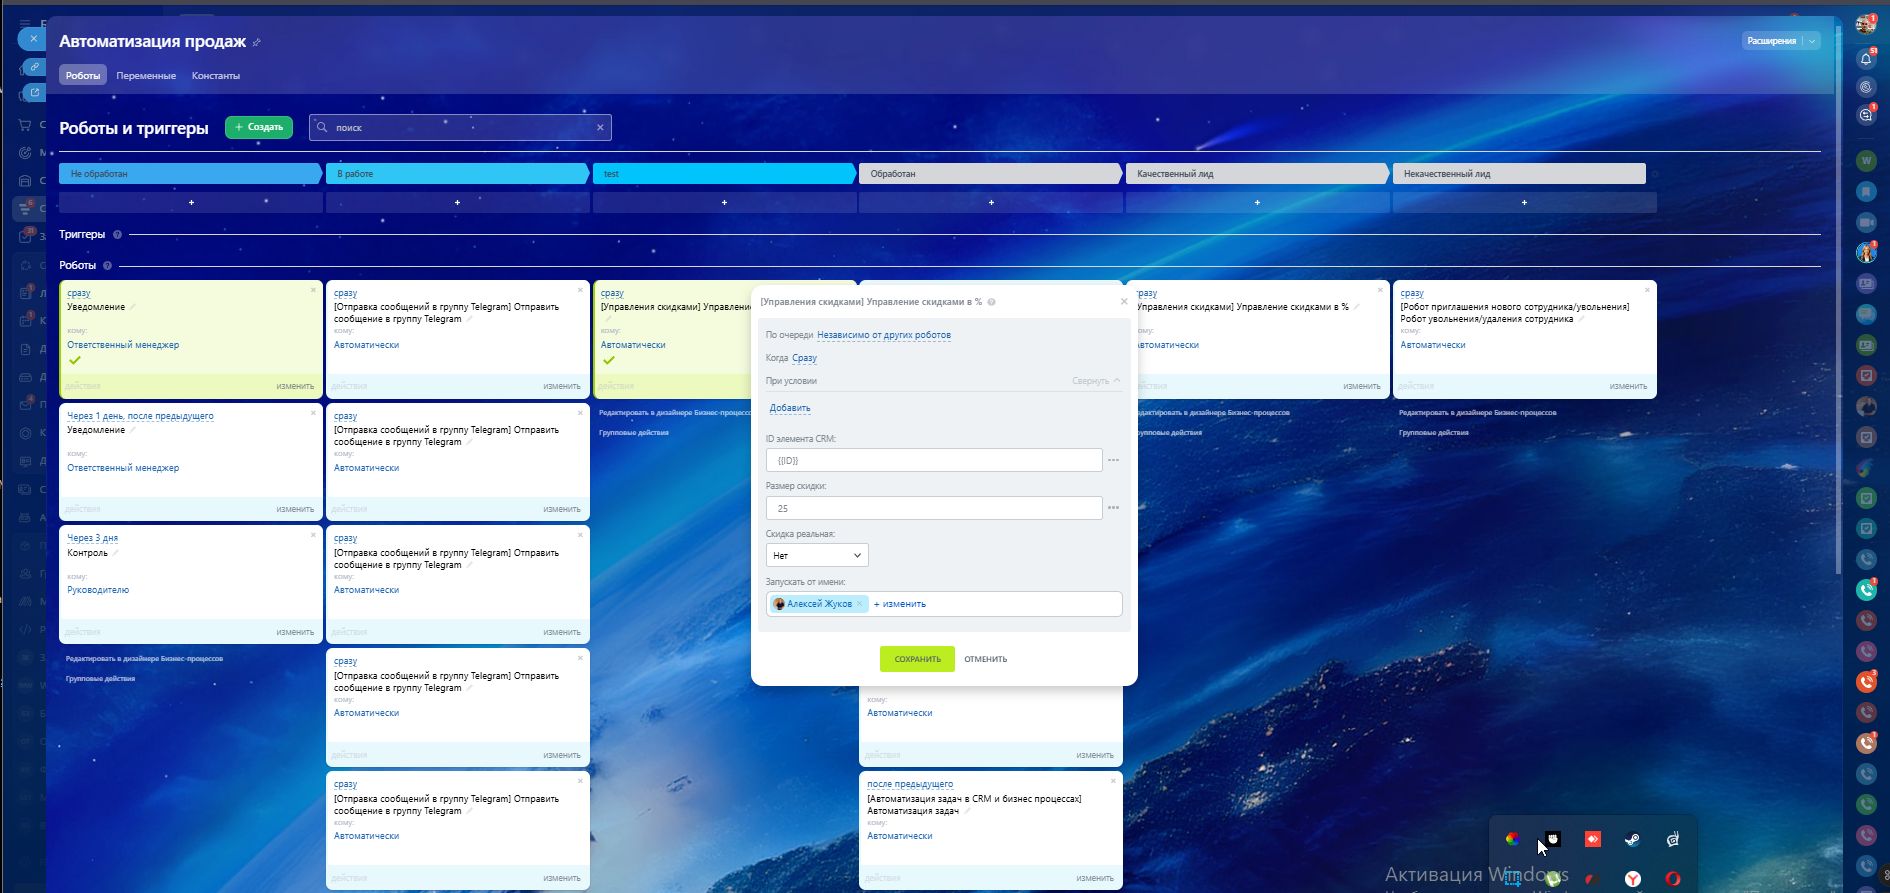The width and height of the screenshot is (1890, 893).
Task: Open notifications bell in right sidebar
Action: tap(1866, 59)
